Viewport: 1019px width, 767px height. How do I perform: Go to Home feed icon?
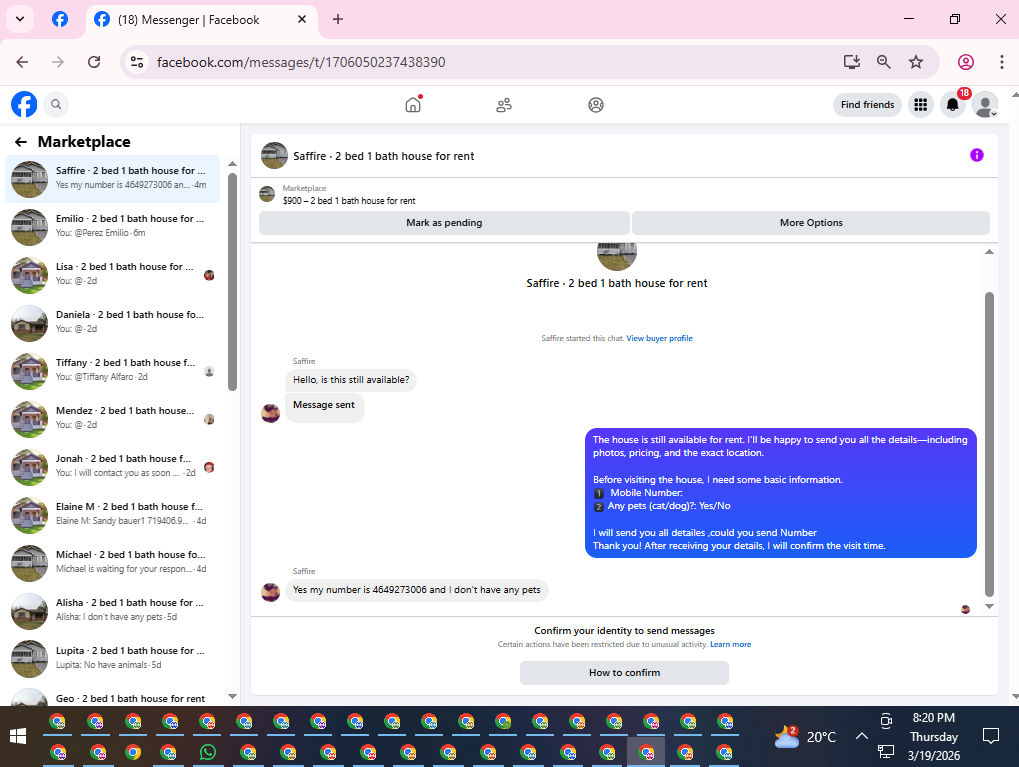[x=413, y=105]
